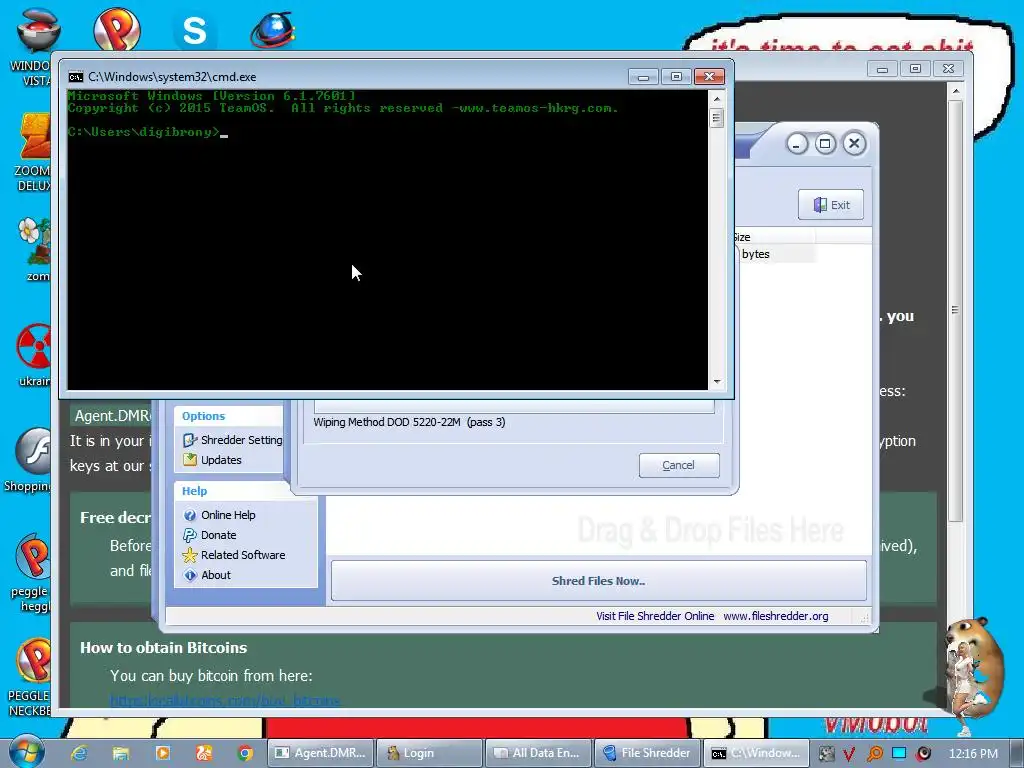Click the Options panel header

229,416
